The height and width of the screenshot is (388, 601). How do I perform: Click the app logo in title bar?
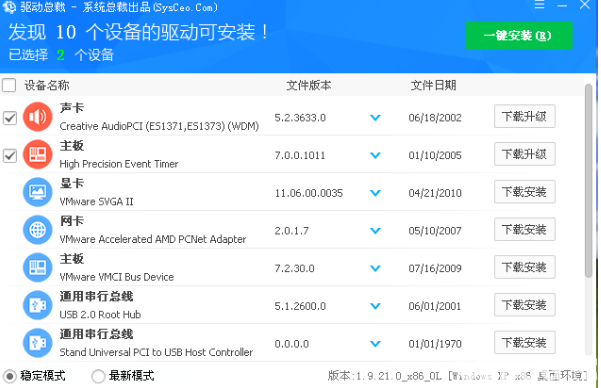9,7
